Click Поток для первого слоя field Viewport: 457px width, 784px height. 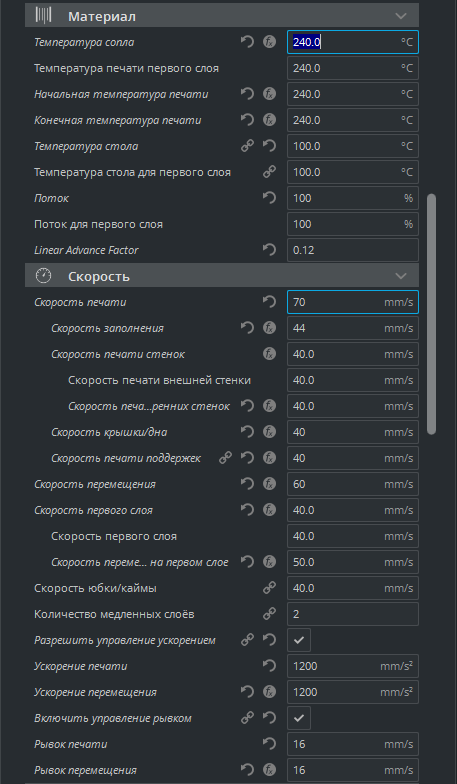353,224
